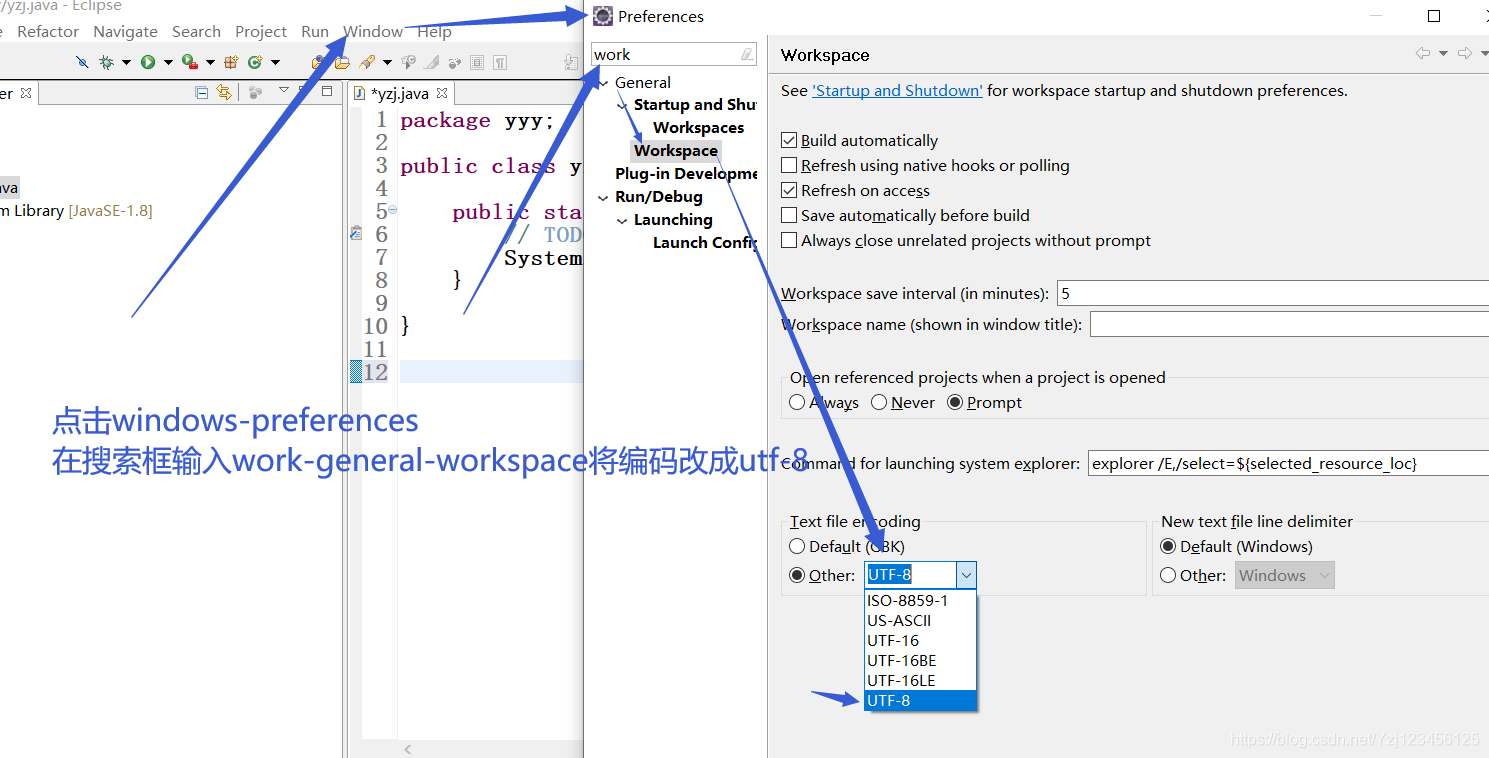
Task: Click the External Tools run icon
Action: (190, 62)
